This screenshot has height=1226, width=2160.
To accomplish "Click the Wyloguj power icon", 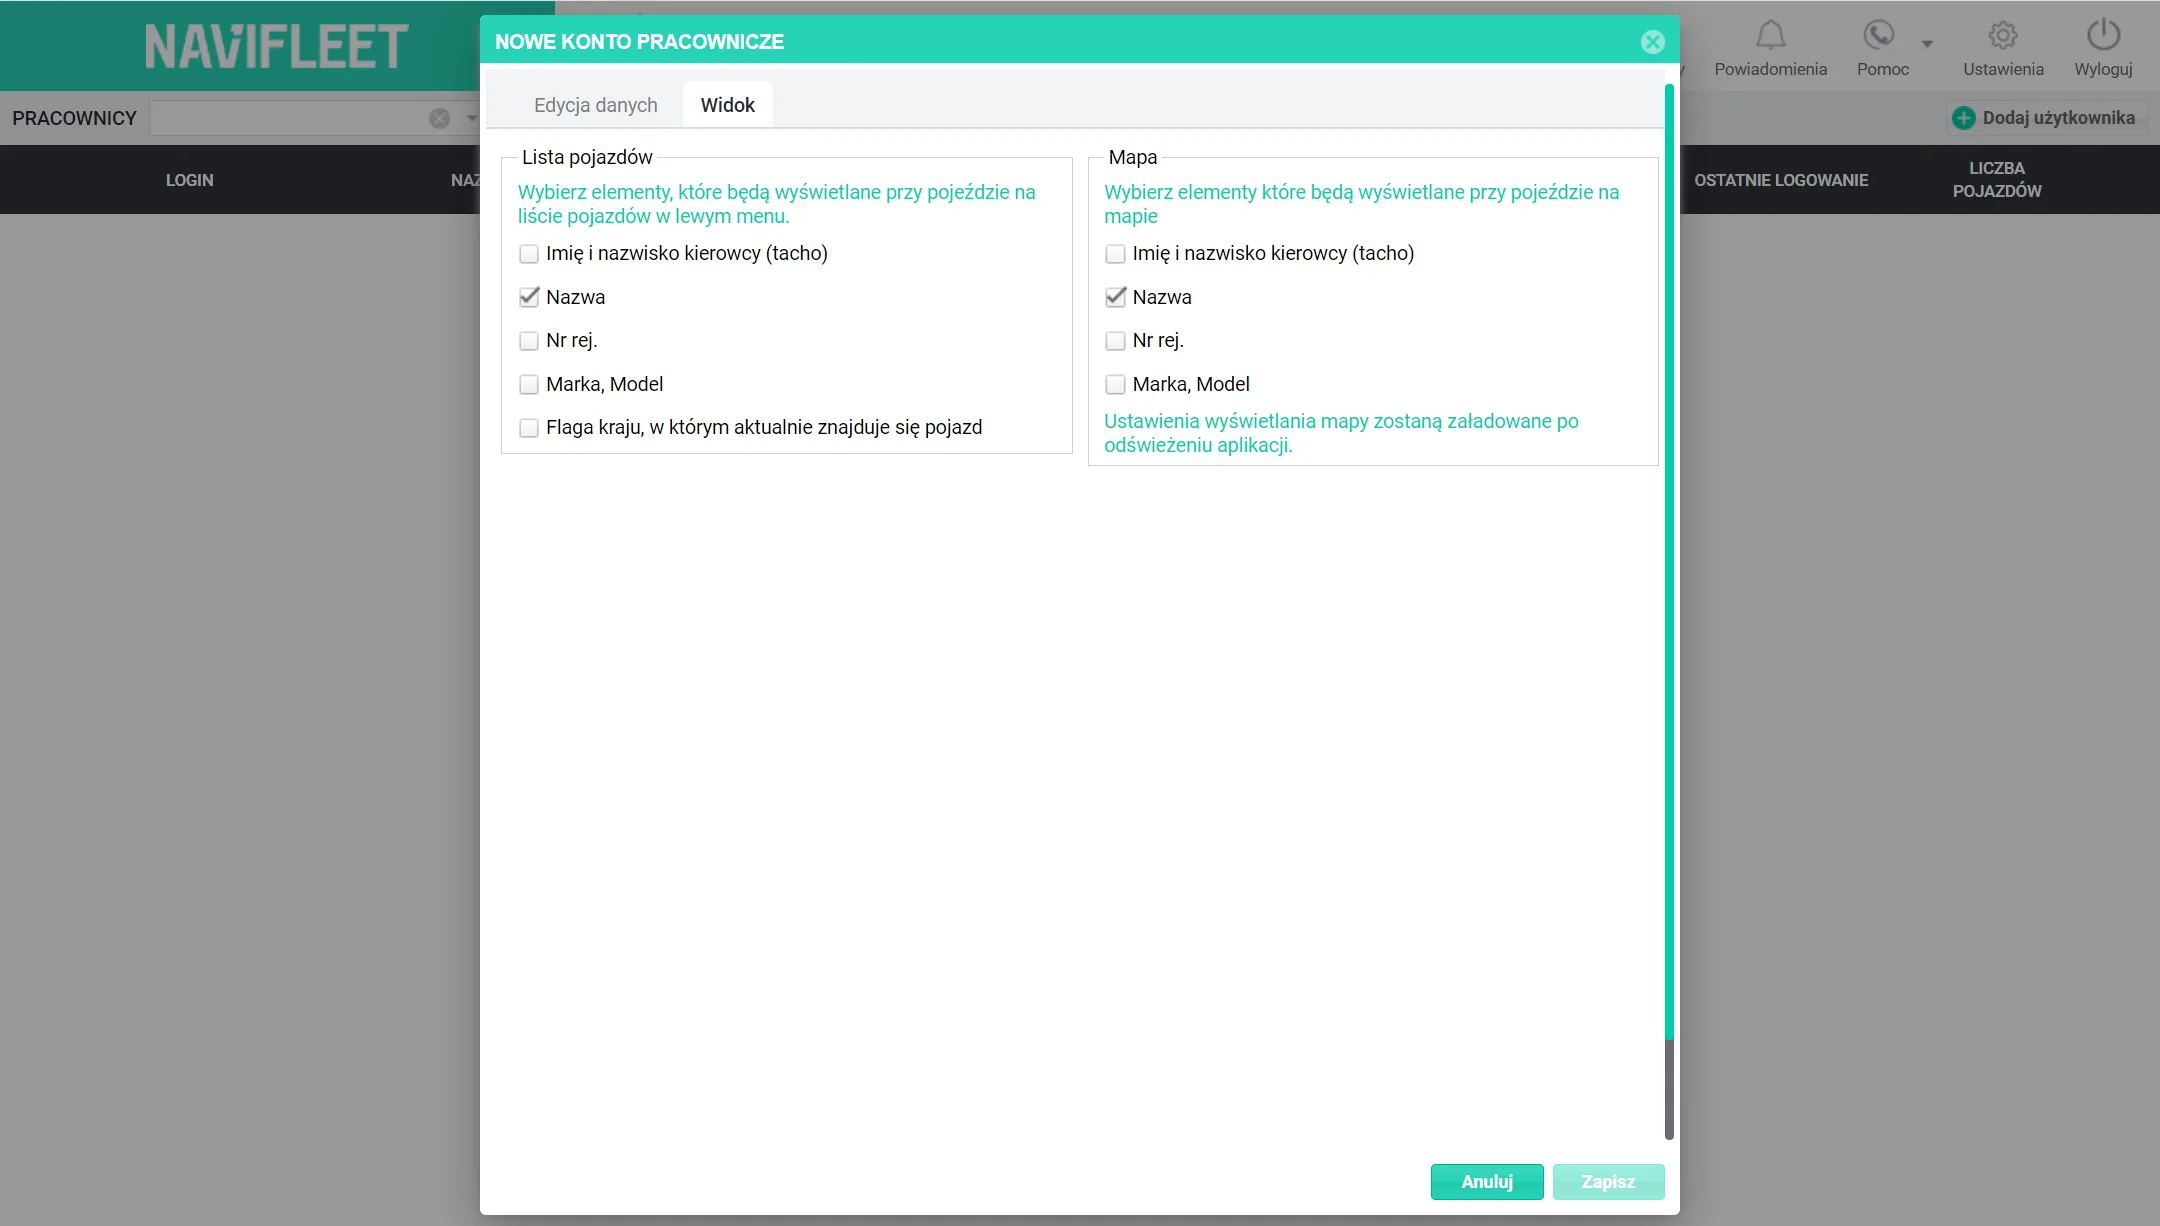I will (2103, 35).
